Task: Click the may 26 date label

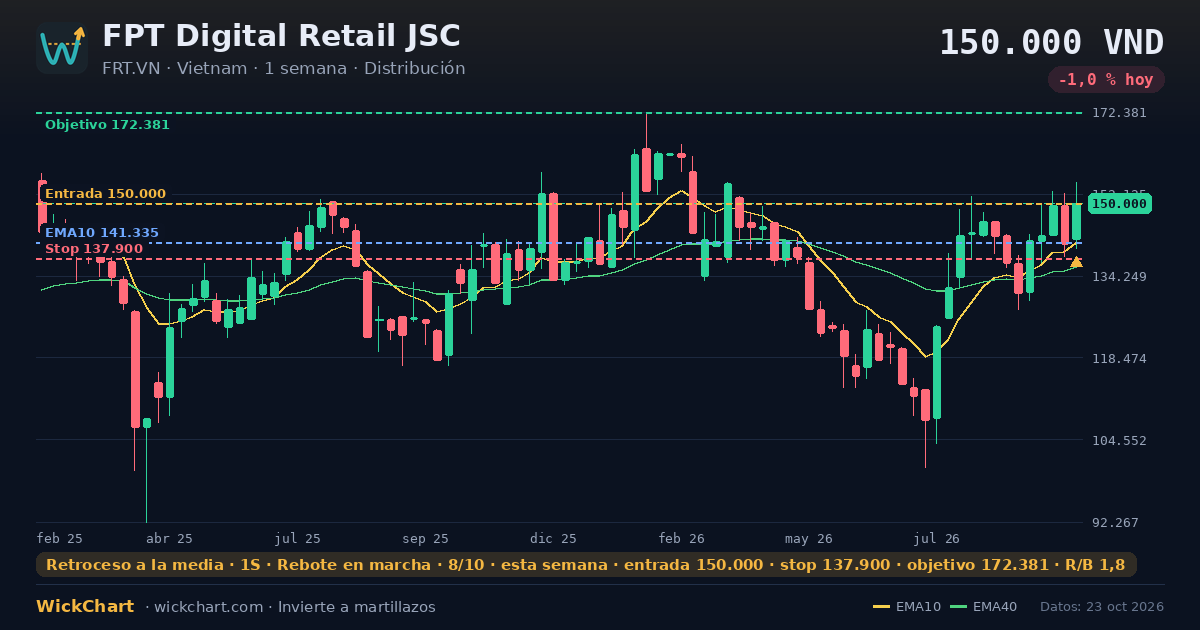Action: pos(809,538)
